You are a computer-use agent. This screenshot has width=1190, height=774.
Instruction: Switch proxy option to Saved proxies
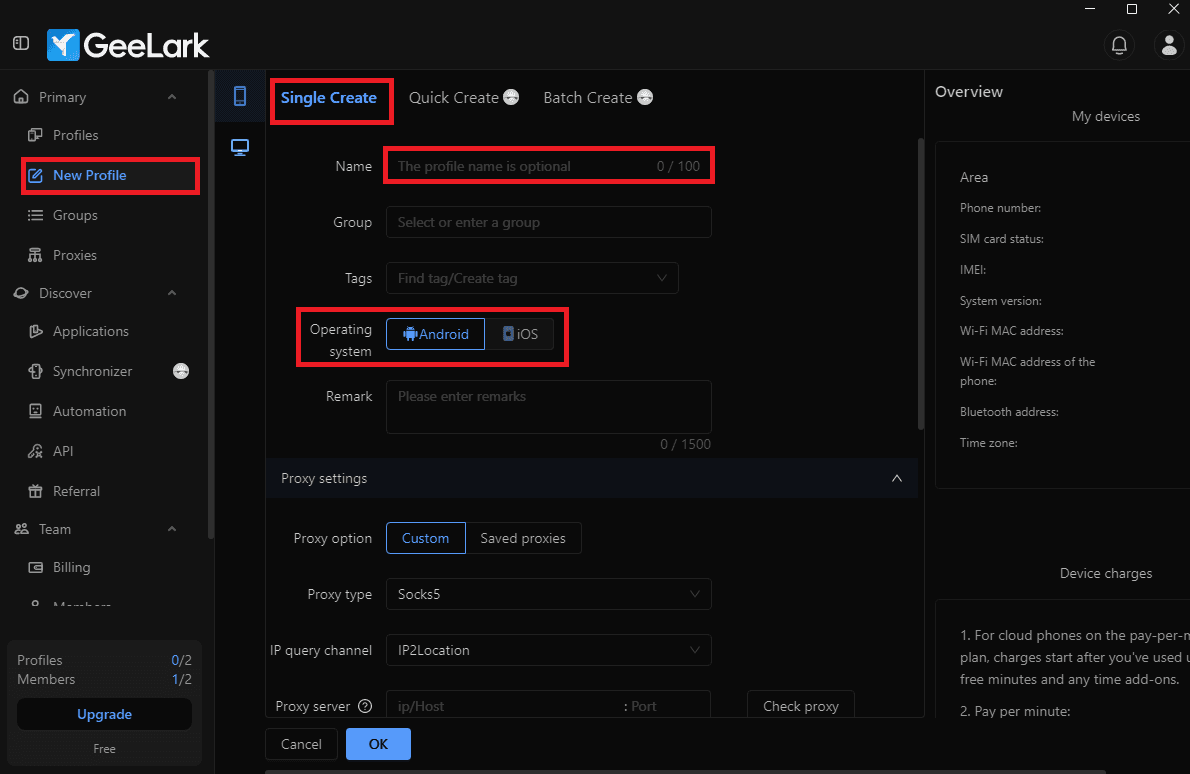tap(524, 538)
